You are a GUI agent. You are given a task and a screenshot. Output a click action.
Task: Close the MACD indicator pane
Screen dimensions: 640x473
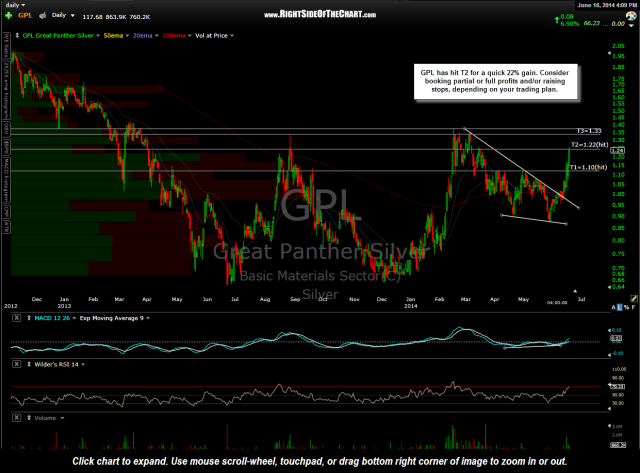click(16, 318)
